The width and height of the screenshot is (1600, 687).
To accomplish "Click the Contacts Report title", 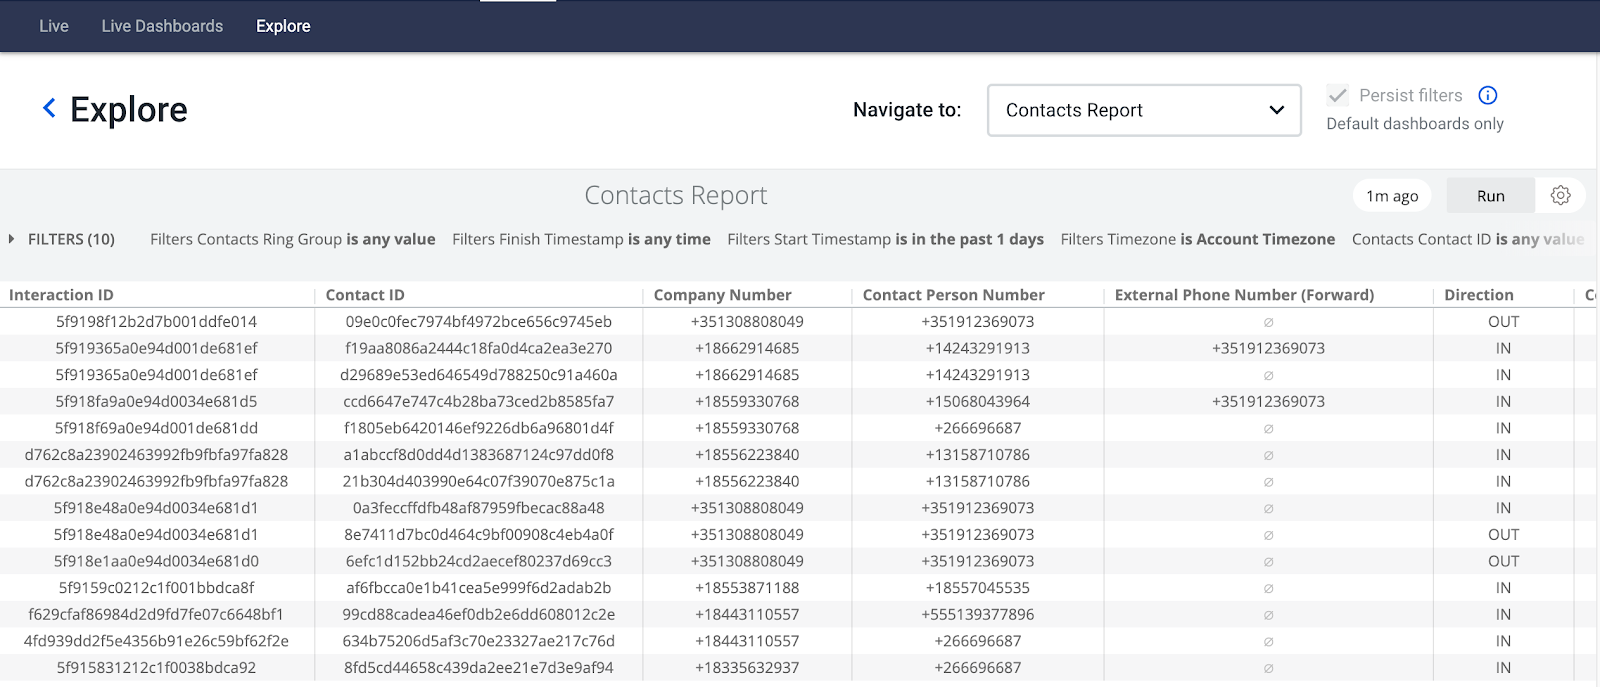I will (x=676, y=195).
